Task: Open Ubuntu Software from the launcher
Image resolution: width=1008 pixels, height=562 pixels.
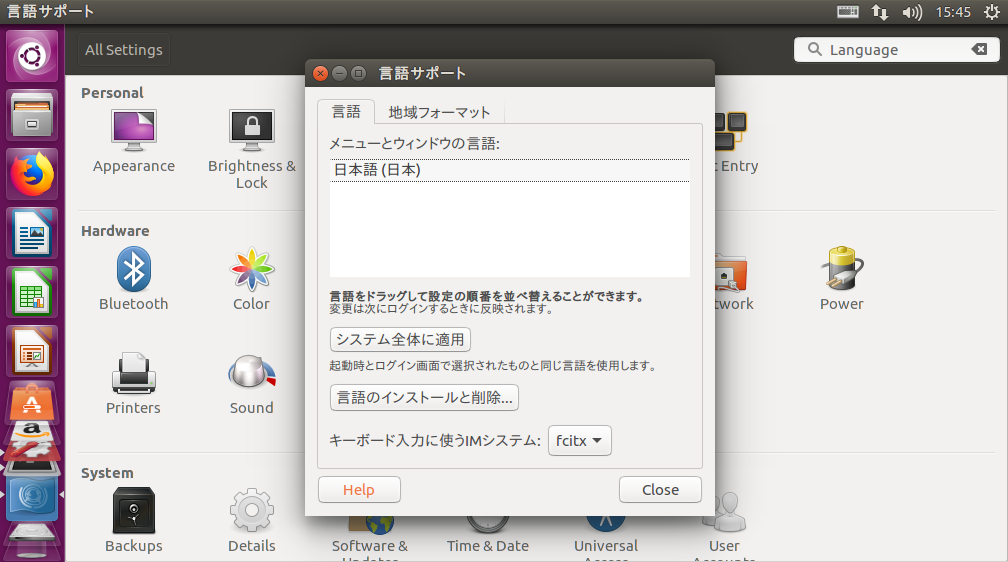Action: coord(32,403)
